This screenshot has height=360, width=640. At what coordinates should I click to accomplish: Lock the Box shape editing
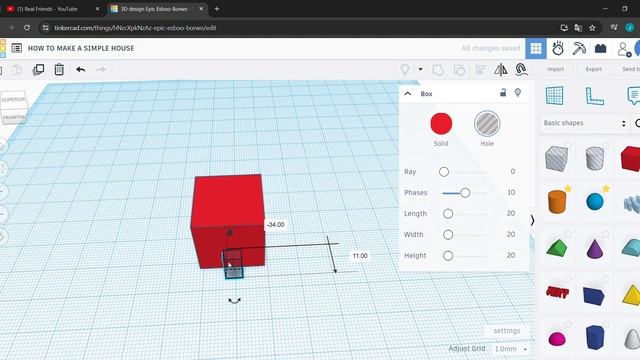tap(503, 93)
